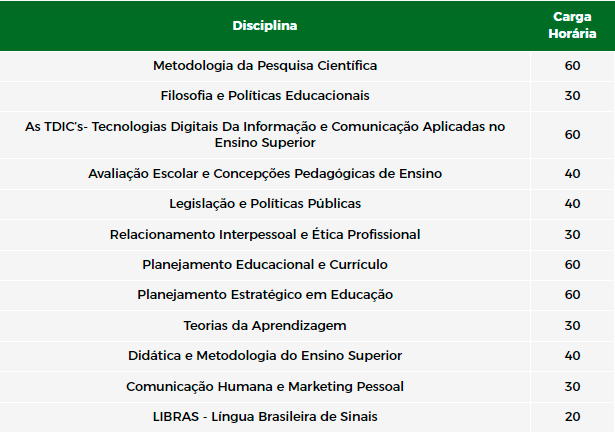Click Comunicação Humana e Marketing Pessoal

coord(265,386)
